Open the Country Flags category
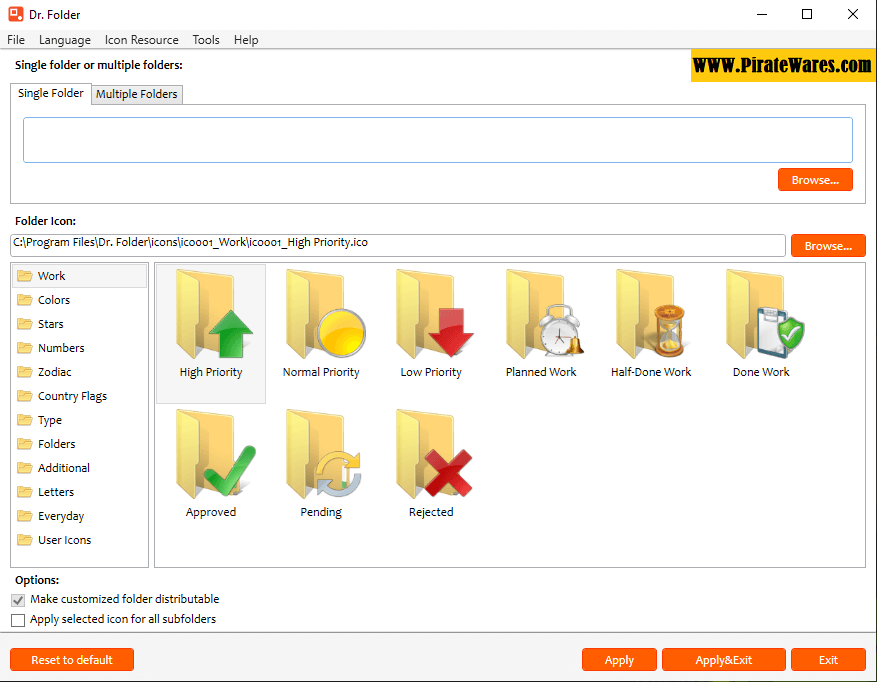Viewport: 877px width, 682px height. click(x=72, y=396)
